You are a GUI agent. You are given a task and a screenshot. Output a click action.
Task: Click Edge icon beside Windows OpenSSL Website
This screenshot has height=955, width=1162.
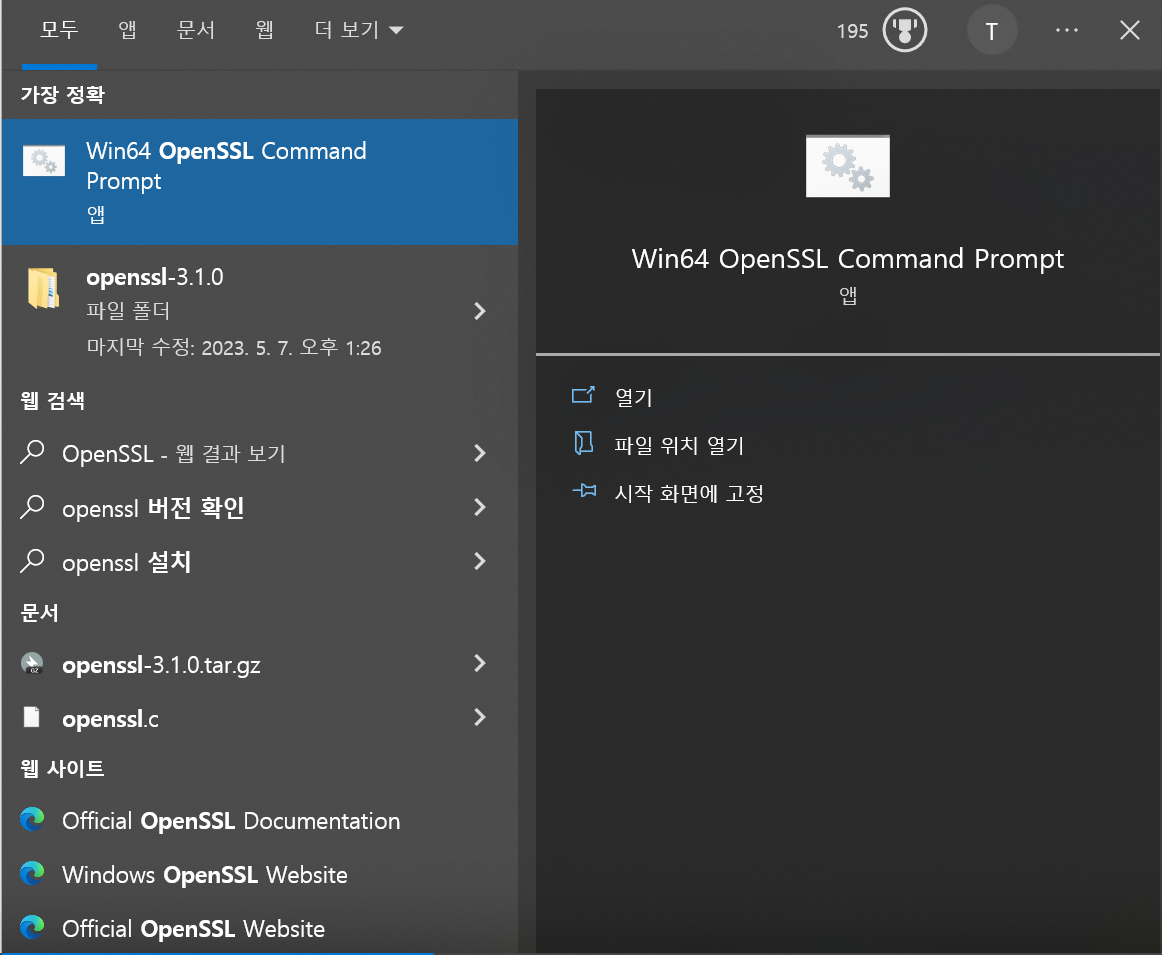[33, 874]
